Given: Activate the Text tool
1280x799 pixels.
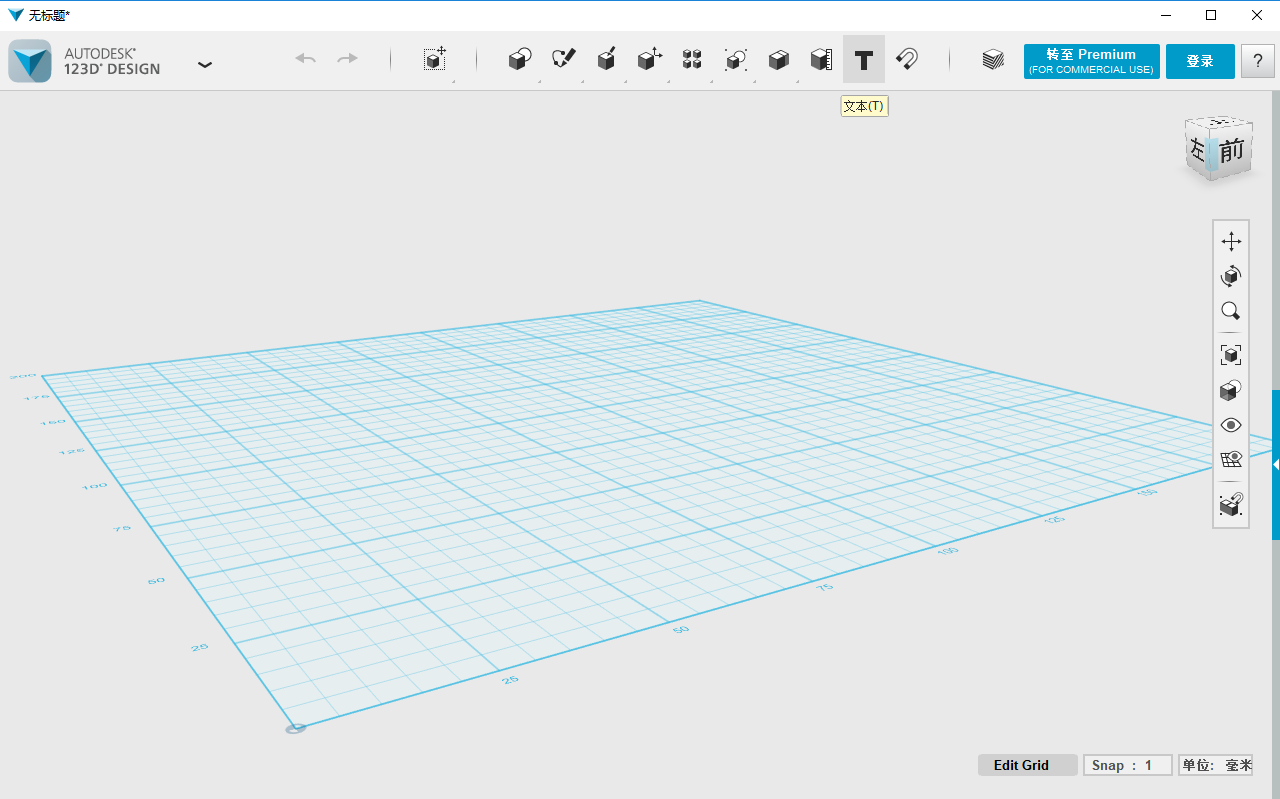Looking at the screenshot, I should point(864,60).
